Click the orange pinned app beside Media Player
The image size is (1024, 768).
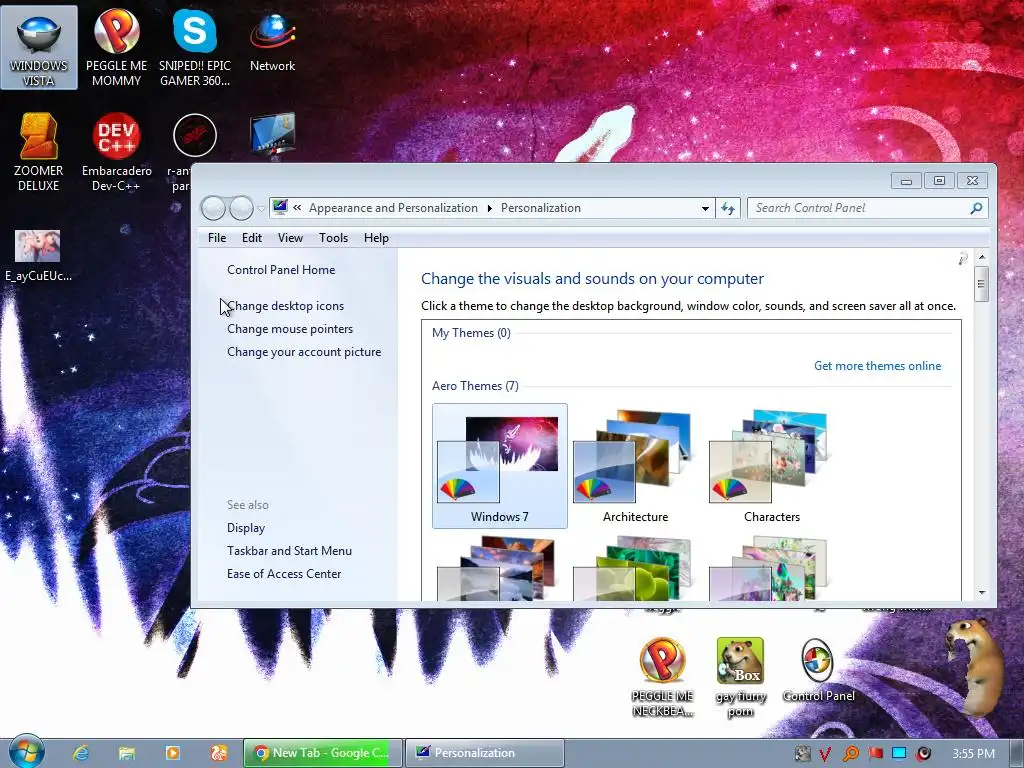coord(219,753)
